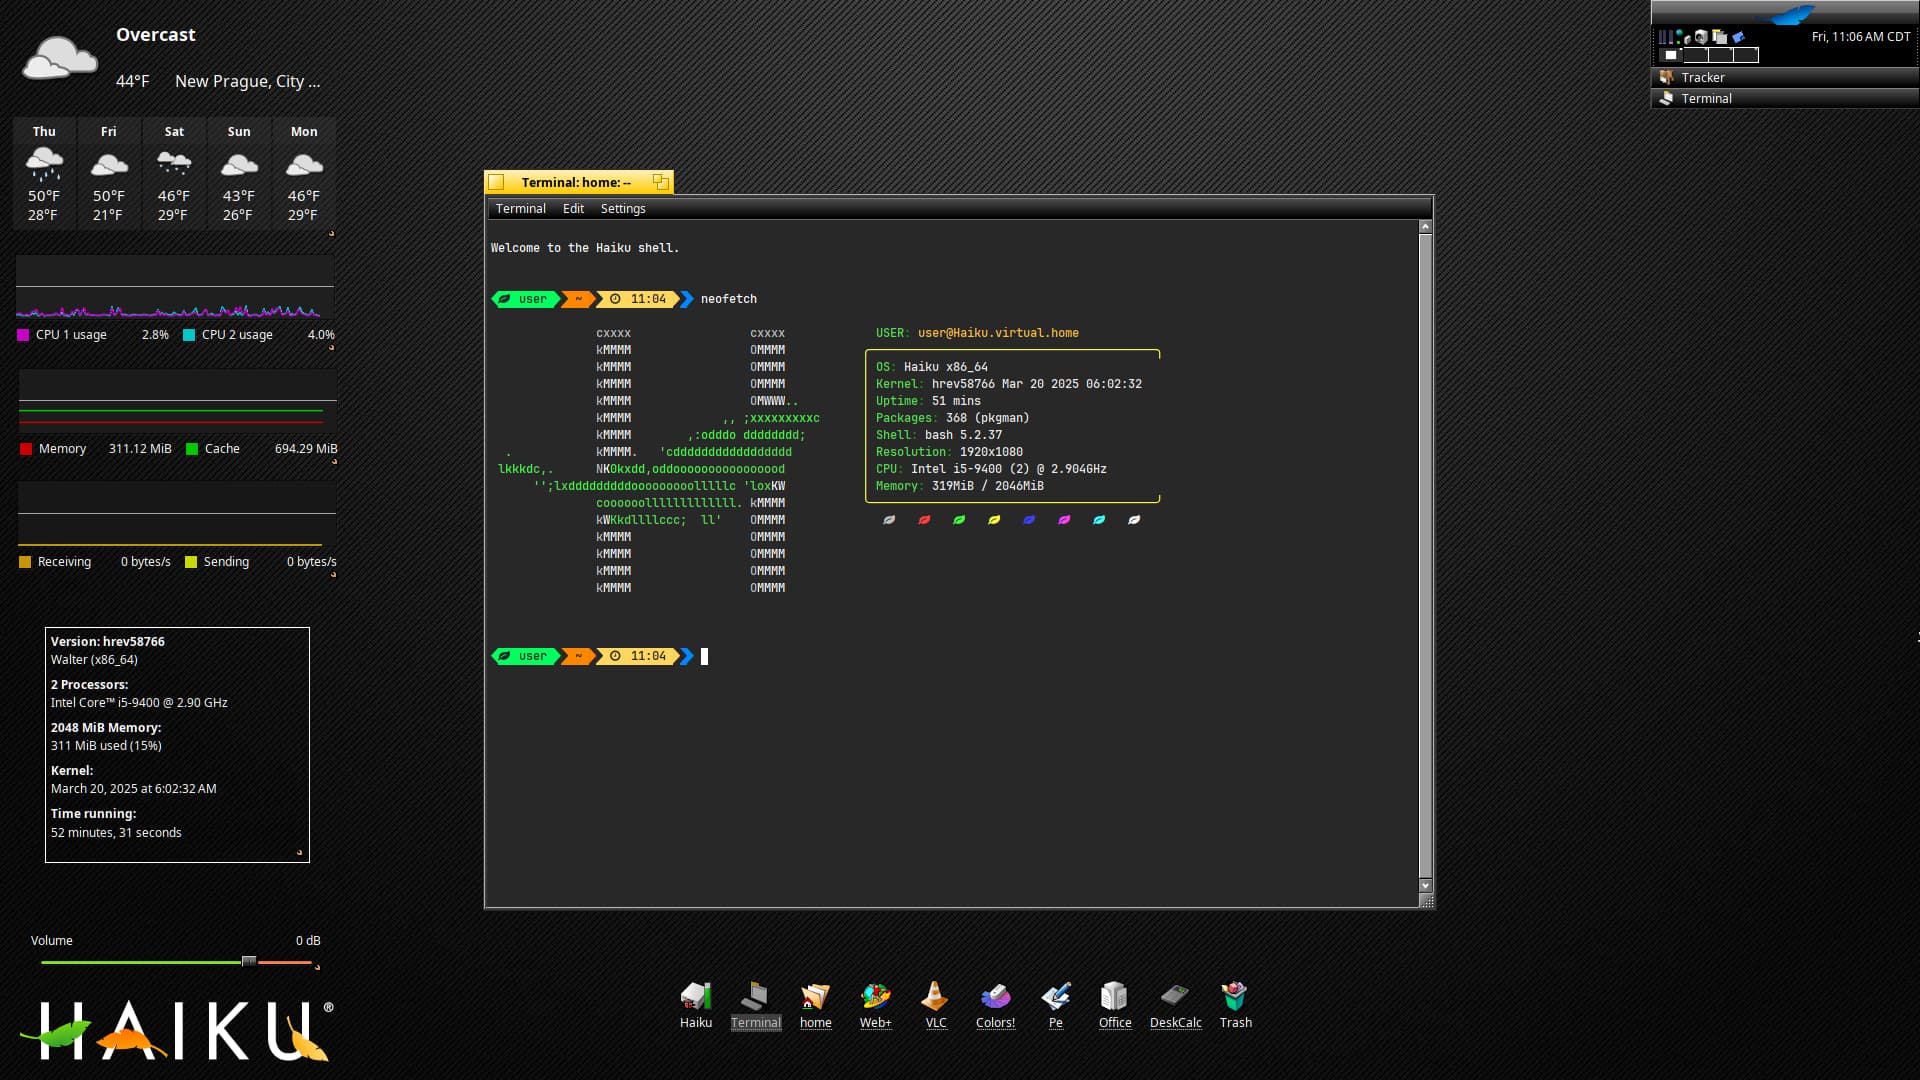Click the CPU usage activity graph
1920x1080 pixels.
175,287
